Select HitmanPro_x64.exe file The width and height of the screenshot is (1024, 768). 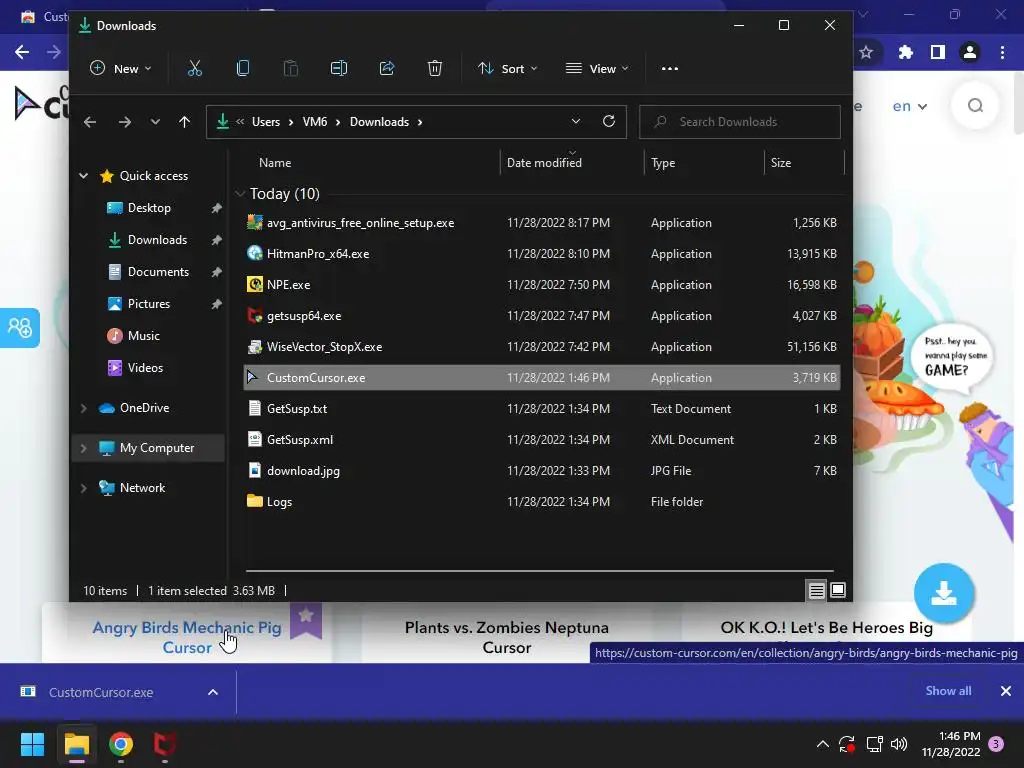pyautogui.click(x=541, y=254)
